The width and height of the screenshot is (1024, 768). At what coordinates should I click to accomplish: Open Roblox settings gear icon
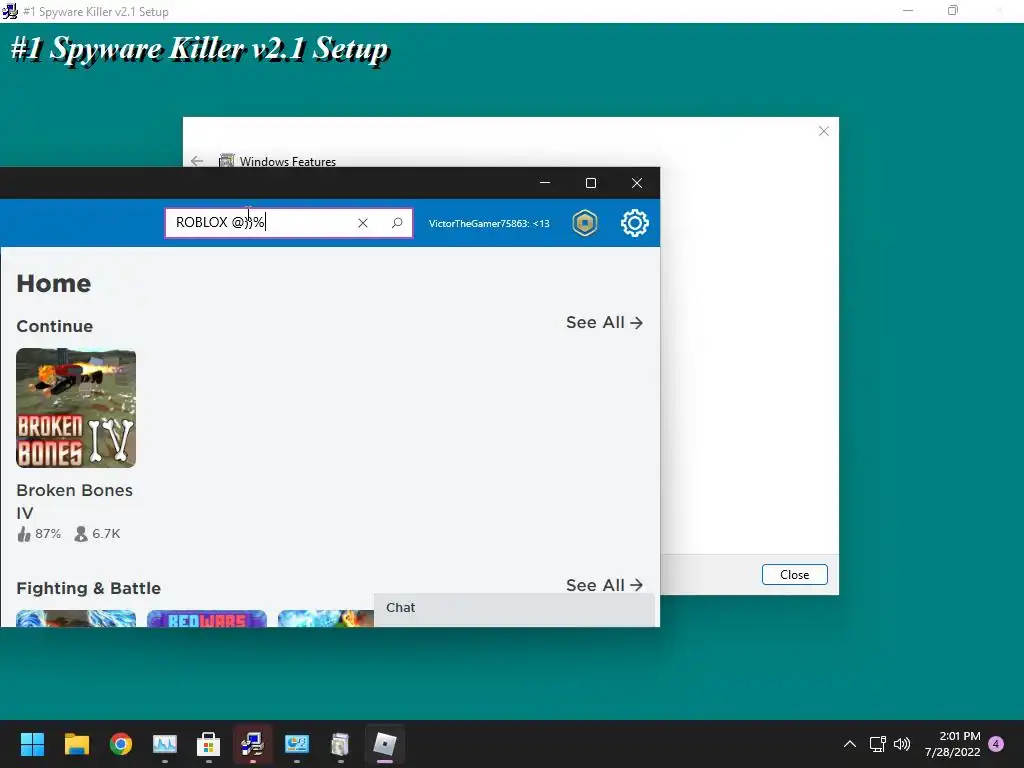tap(634, 223)
